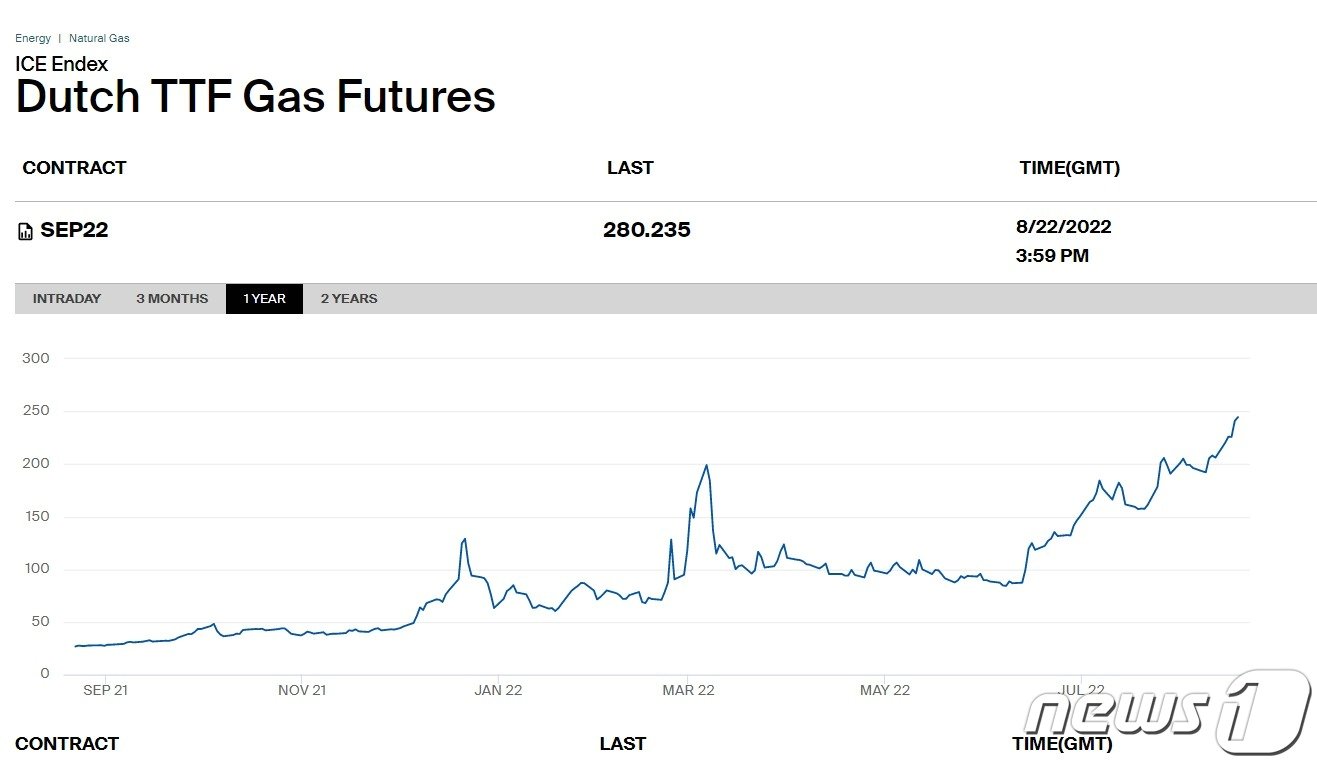Click the news1 watermark logo
Viewport: 1317px width, 767px height.
1166,710
